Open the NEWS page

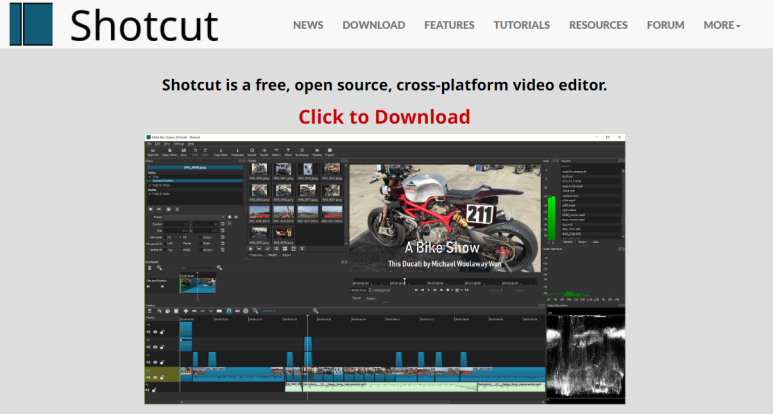[x=308, y=25]
